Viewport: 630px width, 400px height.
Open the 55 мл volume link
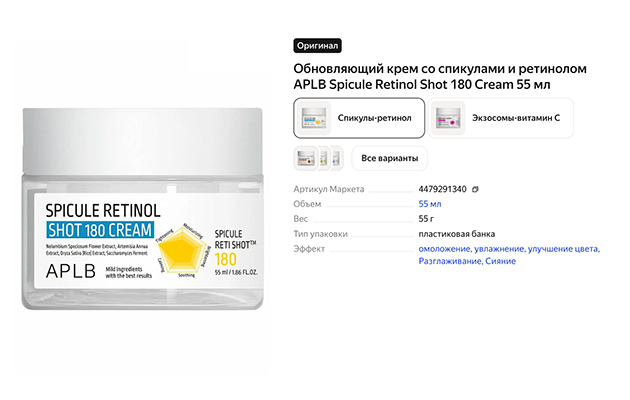[x=430, y=204]
